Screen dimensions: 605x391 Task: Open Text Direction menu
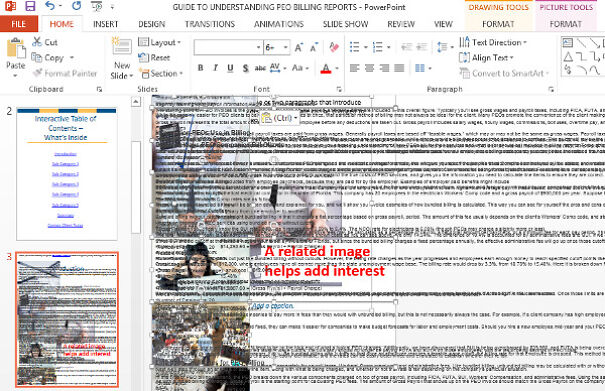(x=493, y=42)
